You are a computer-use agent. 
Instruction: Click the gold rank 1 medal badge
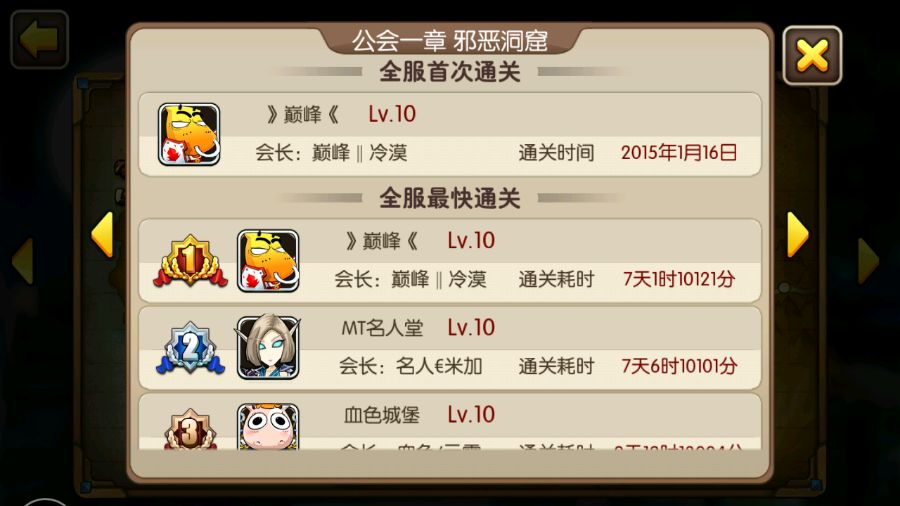(190, 262)
